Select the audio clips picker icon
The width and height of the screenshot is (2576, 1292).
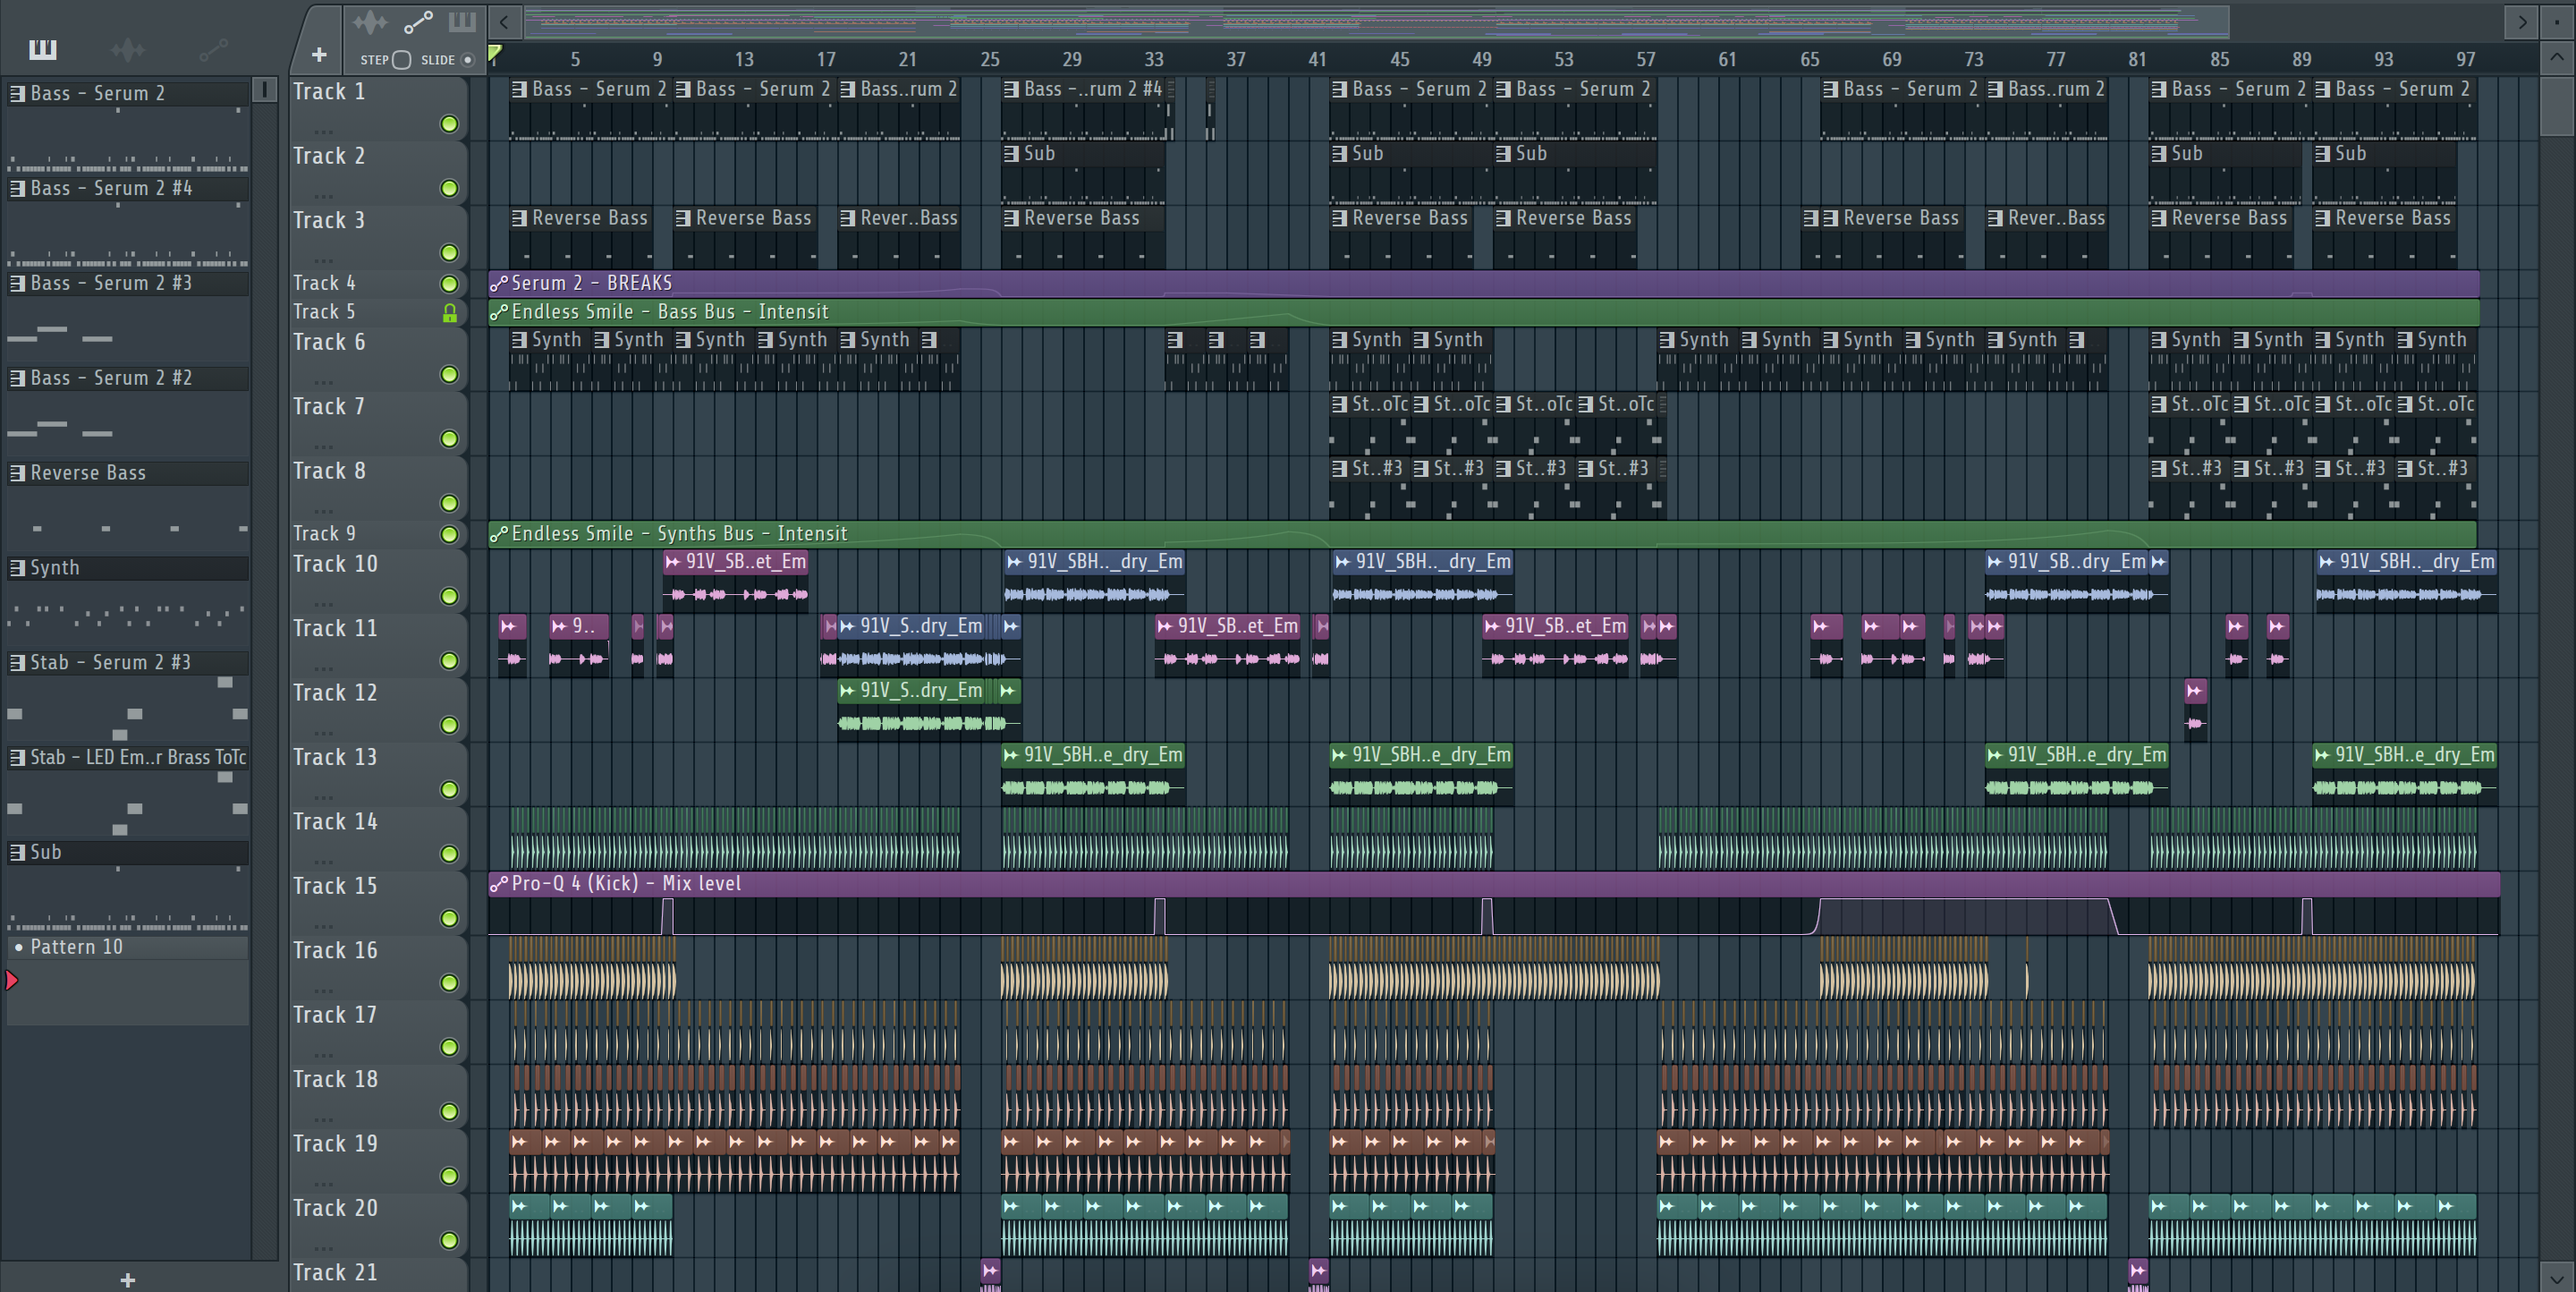(127, 49)
